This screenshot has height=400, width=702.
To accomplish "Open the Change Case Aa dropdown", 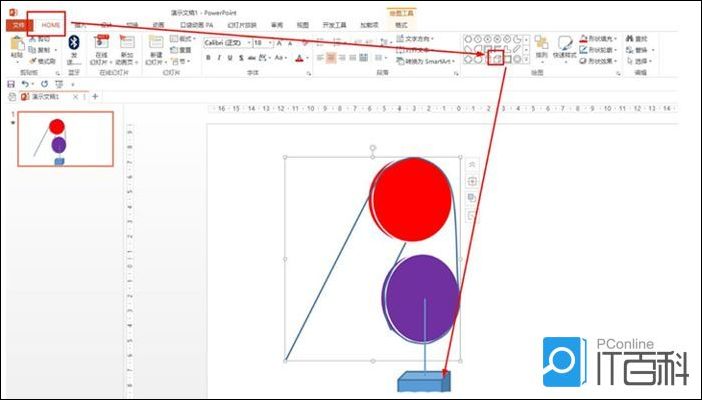I will 281,58.
